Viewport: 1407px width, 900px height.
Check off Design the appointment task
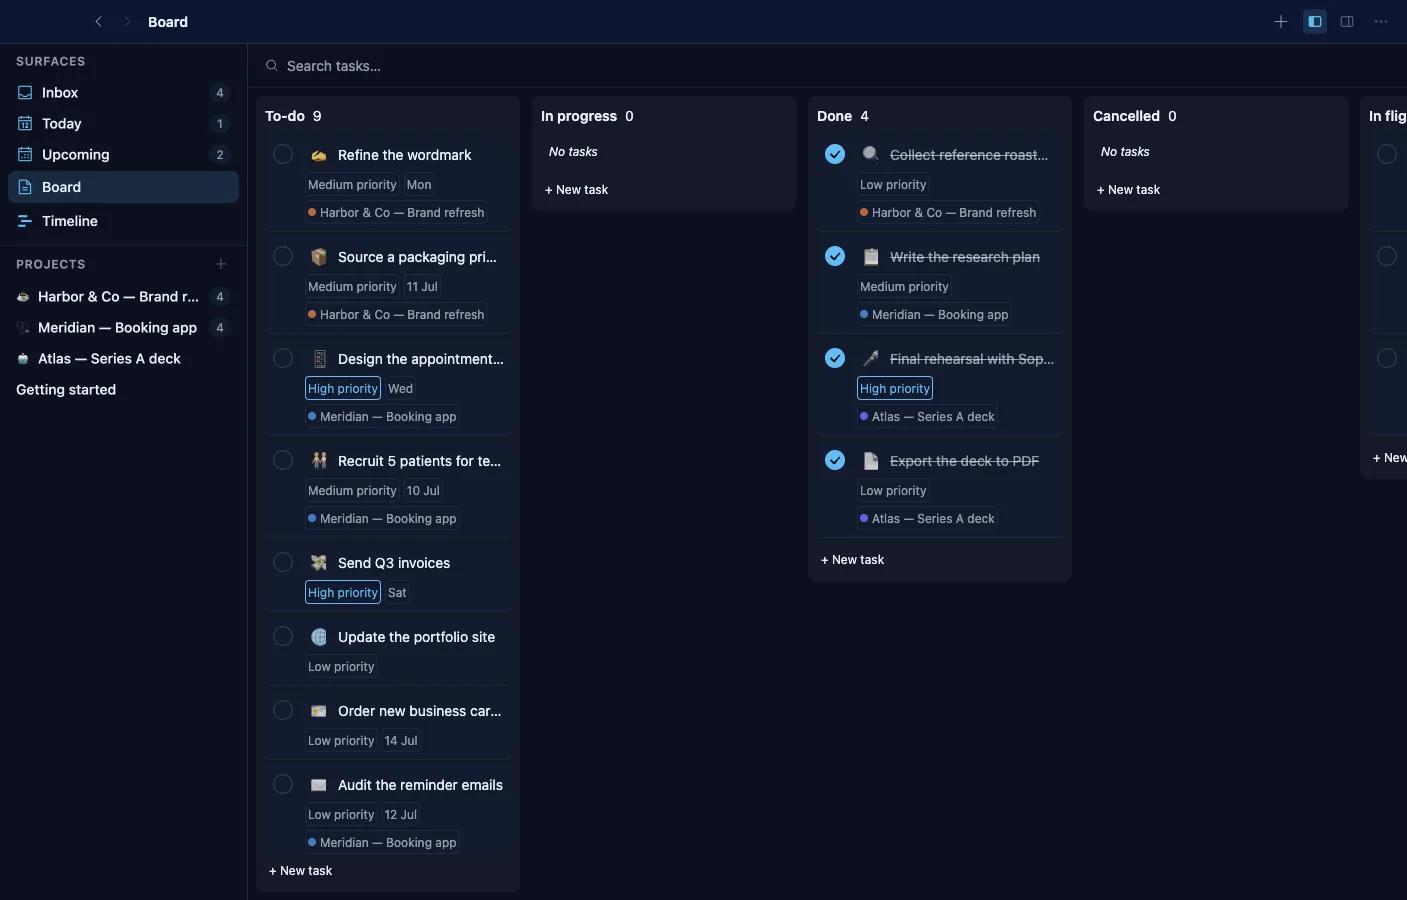(283, 358)
